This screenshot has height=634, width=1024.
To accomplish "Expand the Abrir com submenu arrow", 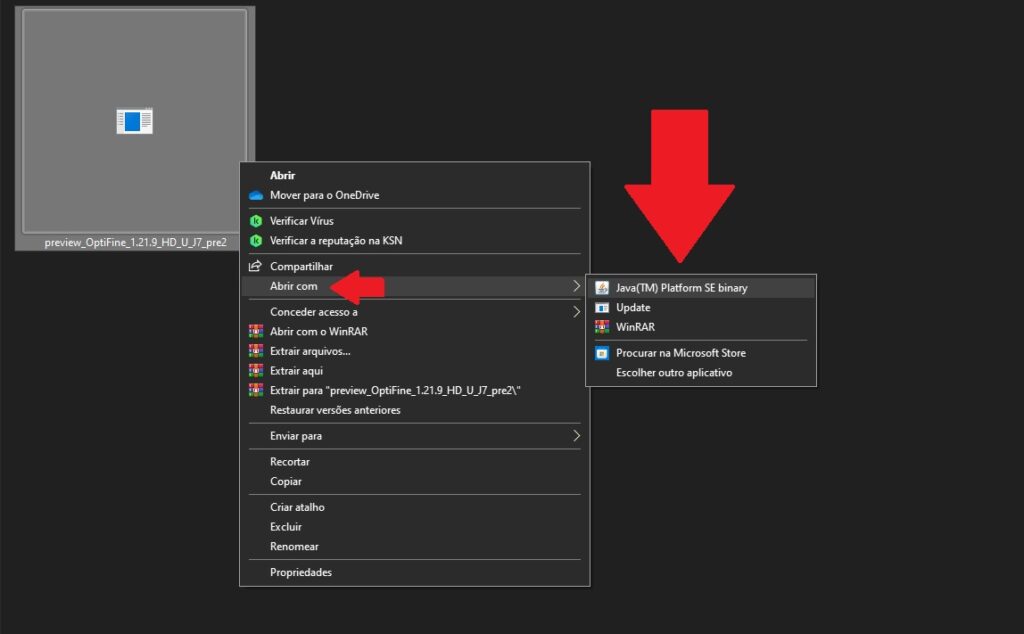I will pyautogui.click(x=576, y=286).
